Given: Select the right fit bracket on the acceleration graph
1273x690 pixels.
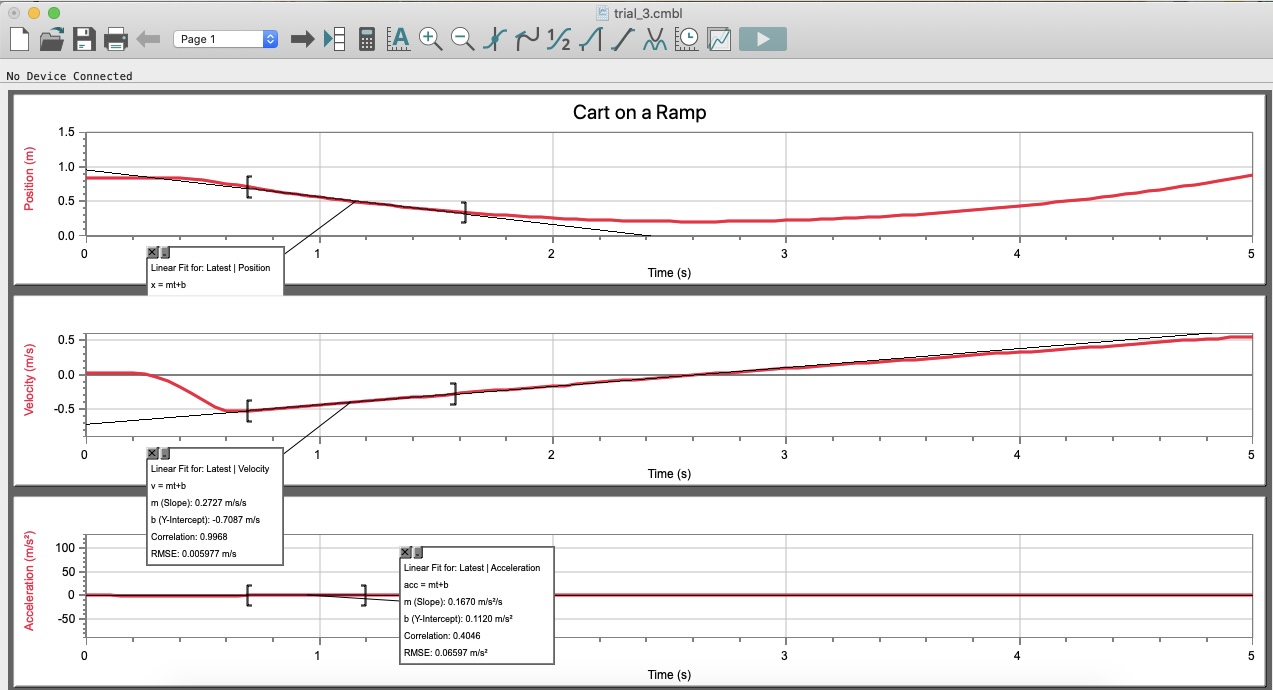Looking at the screenshot, I should (364, 595).
